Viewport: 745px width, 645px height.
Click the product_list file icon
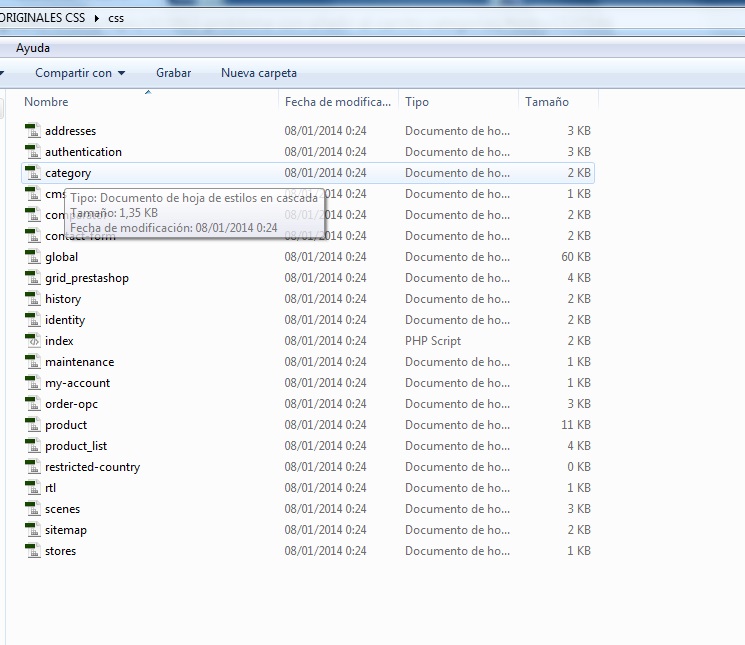(x=33, y=446)
